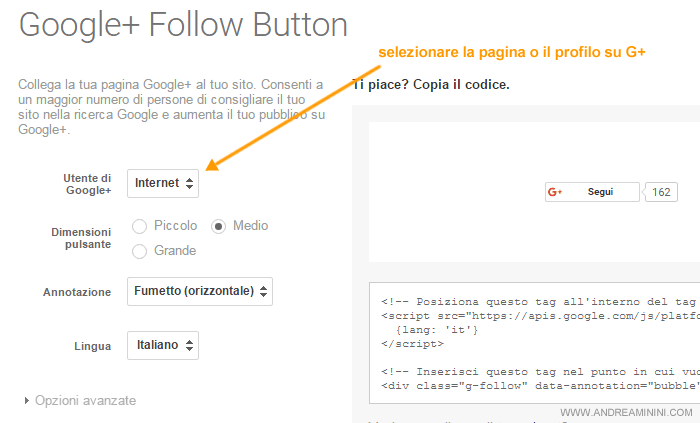Select the Piccolo button size

140,226
